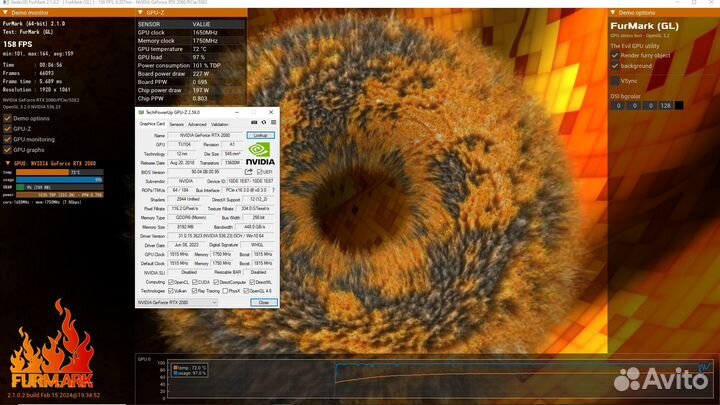720x405 pixels.
Task: Click the blue GPU usage bar
Action: click(x=60, y=180)
